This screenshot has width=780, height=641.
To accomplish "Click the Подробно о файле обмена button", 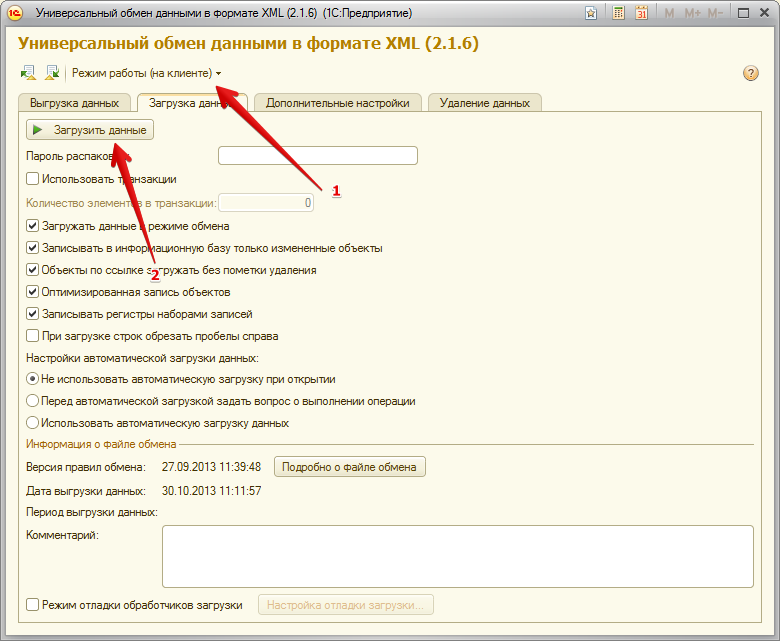I will coord(350,467).
